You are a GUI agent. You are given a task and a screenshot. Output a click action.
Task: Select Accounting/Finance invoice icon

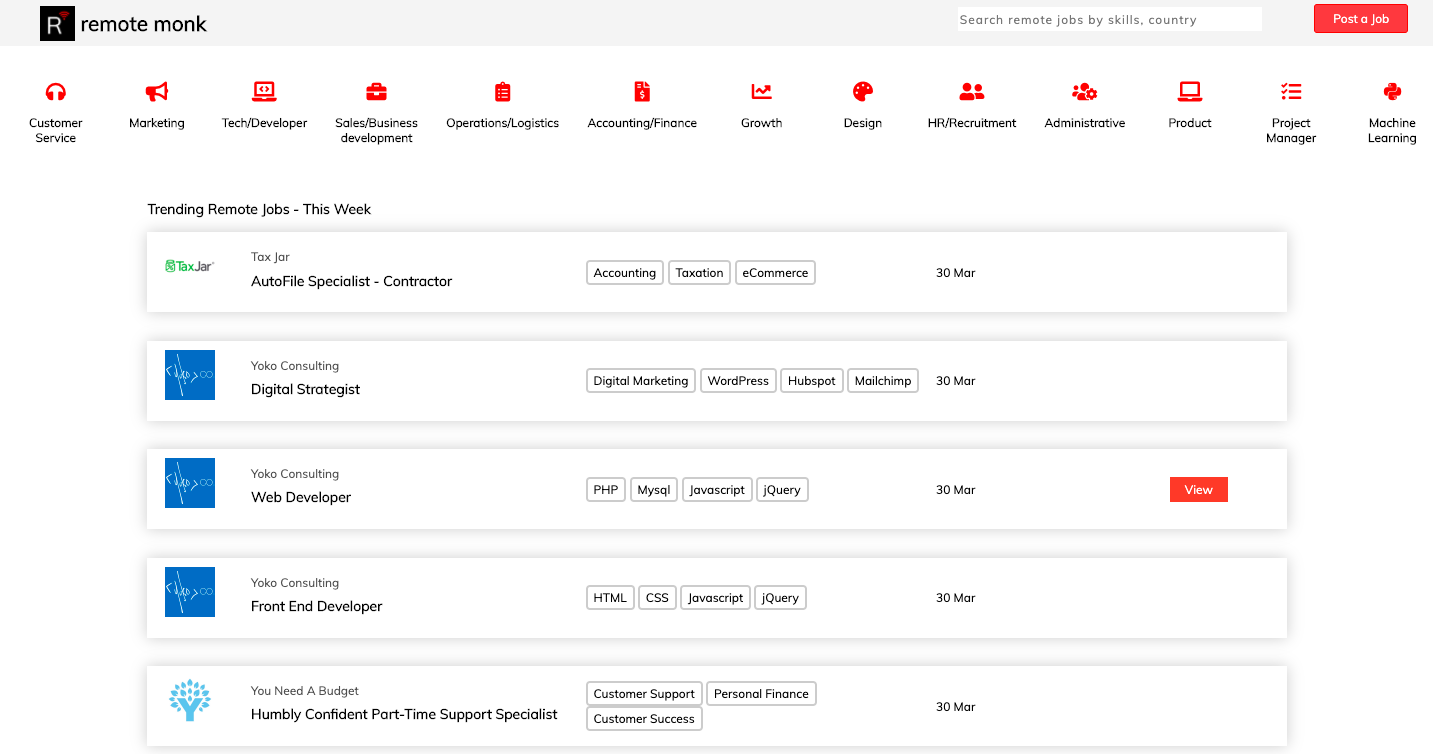(642, 92)
